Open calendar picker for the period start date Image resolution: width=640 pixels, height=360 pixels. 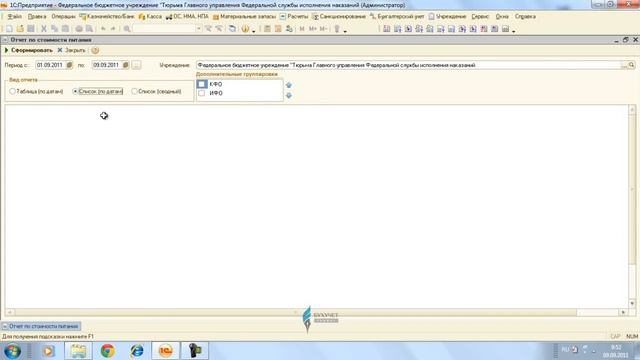[x=69, y=65]
